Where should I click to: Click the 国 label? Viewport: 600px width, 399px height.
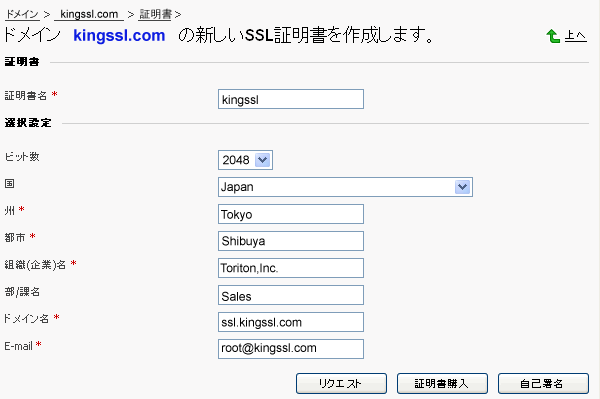[10, 183]
